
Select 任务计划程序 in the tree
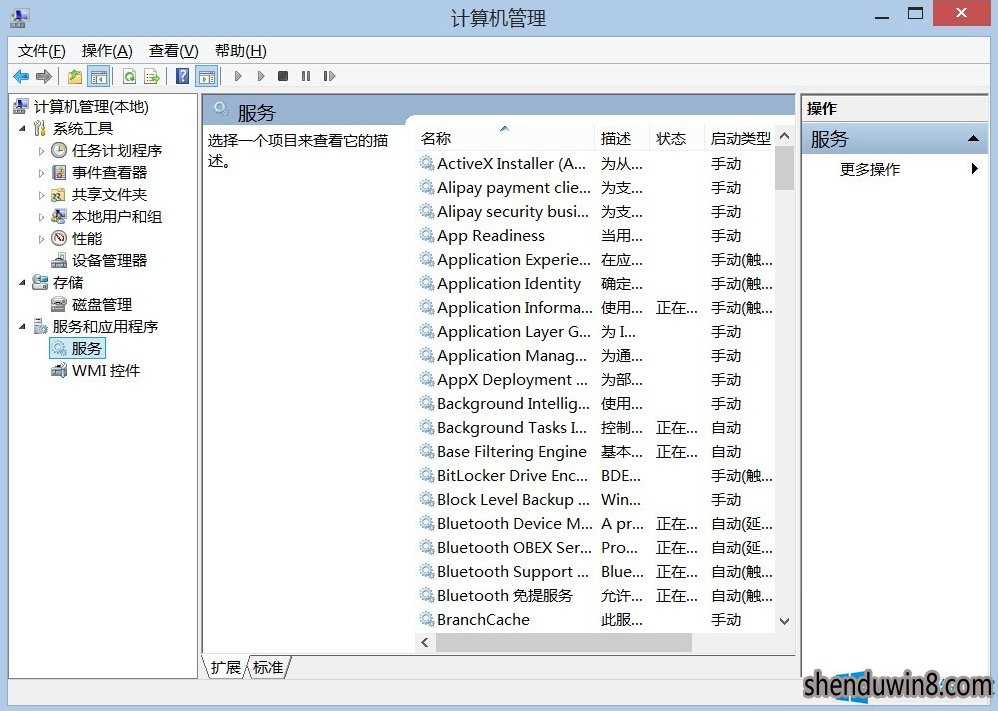(116, 151)
